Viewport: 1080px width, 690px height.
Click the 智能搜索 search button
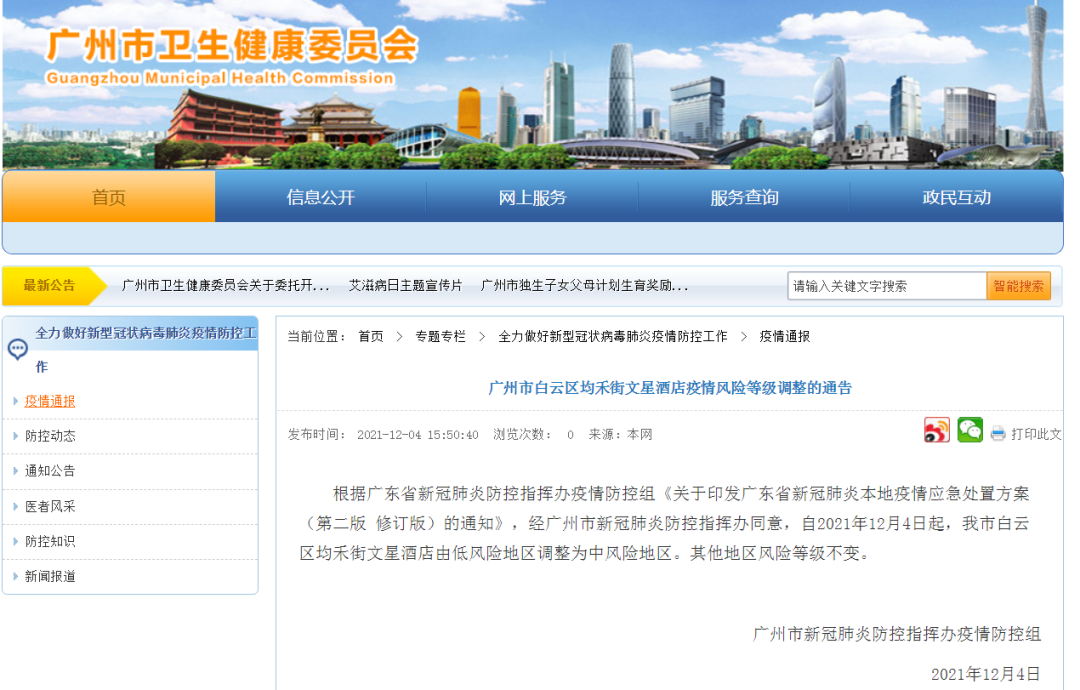click(1019, 285)
